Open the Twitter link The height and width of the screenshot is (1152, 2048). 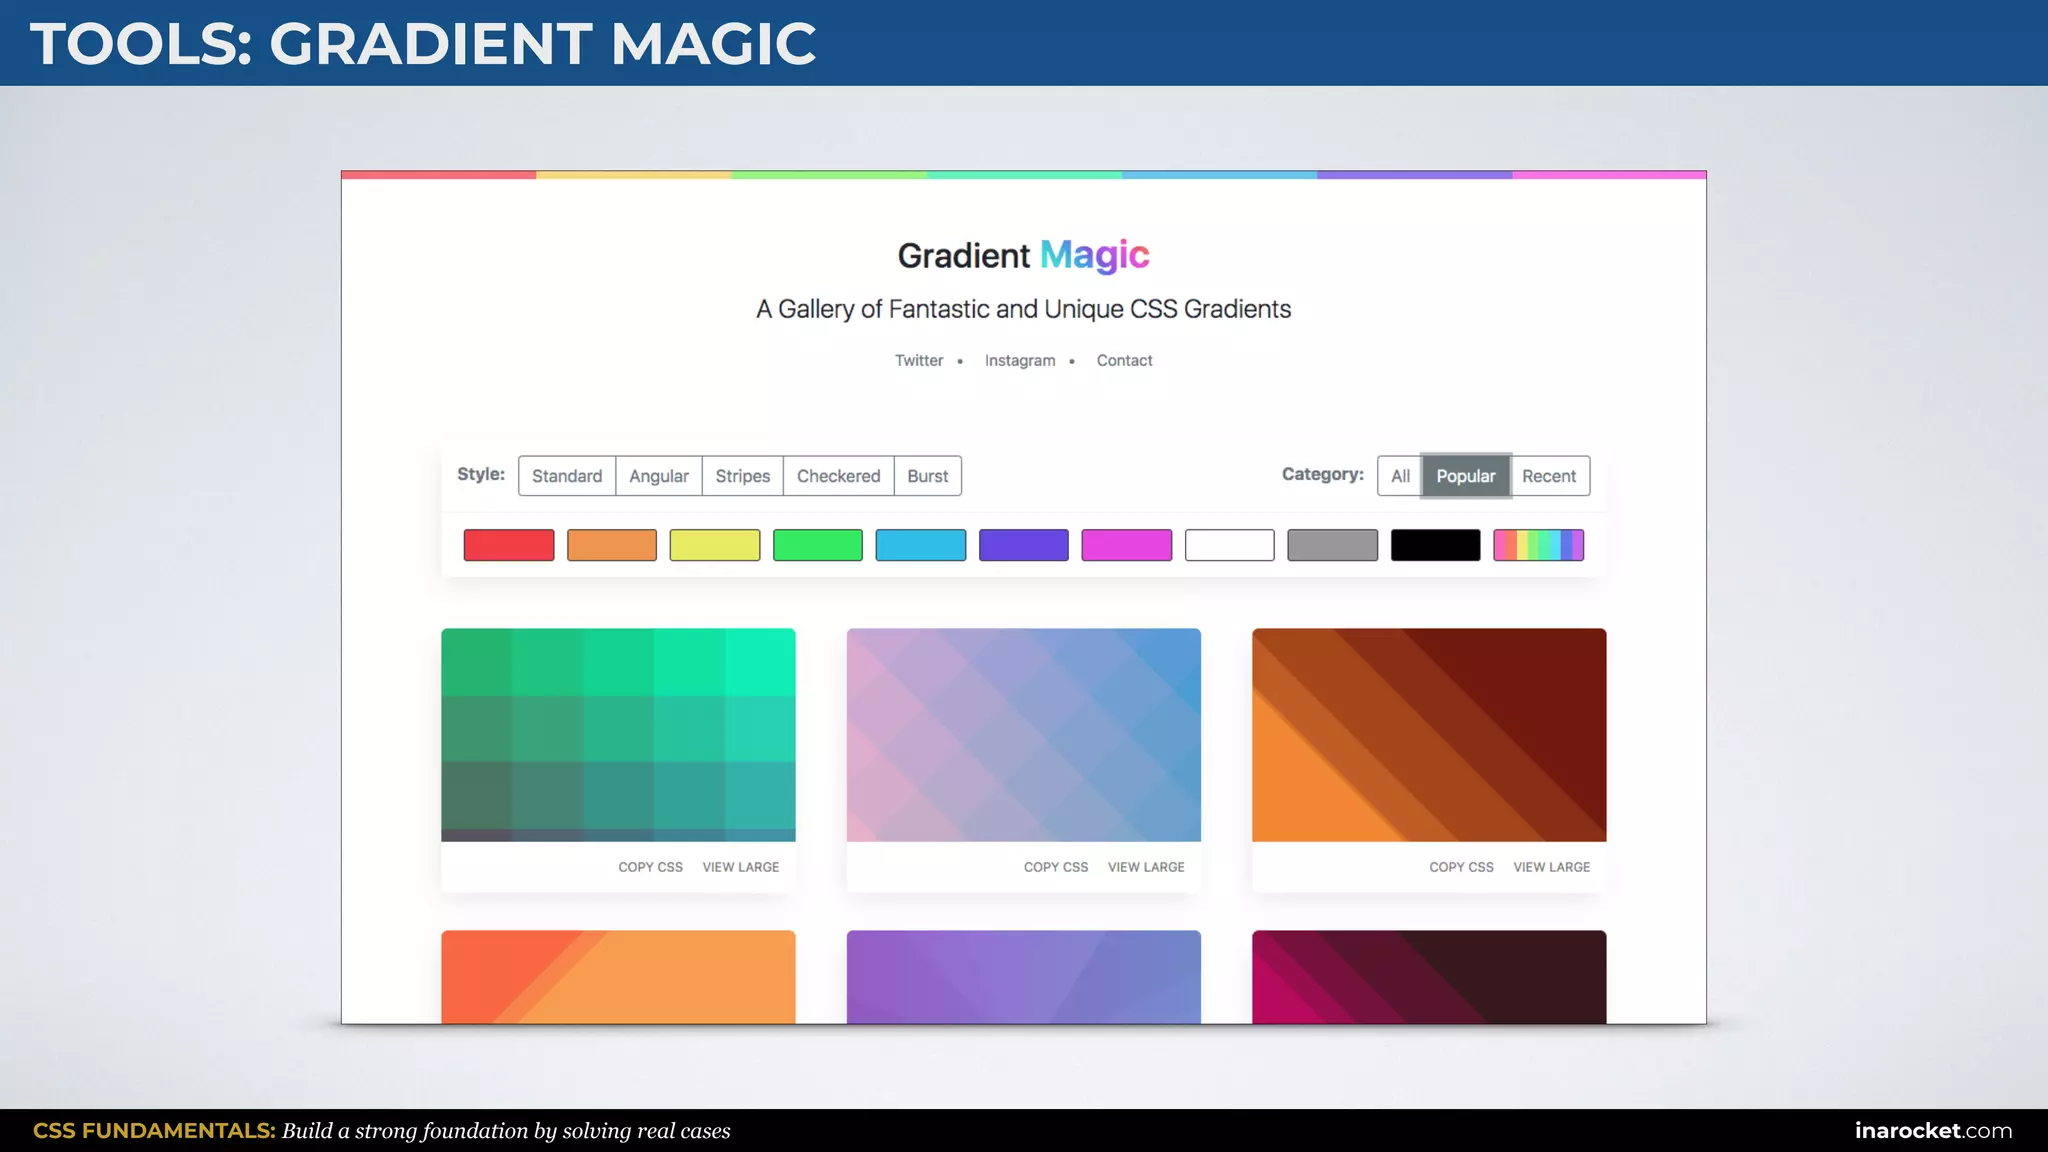(918, 360)
